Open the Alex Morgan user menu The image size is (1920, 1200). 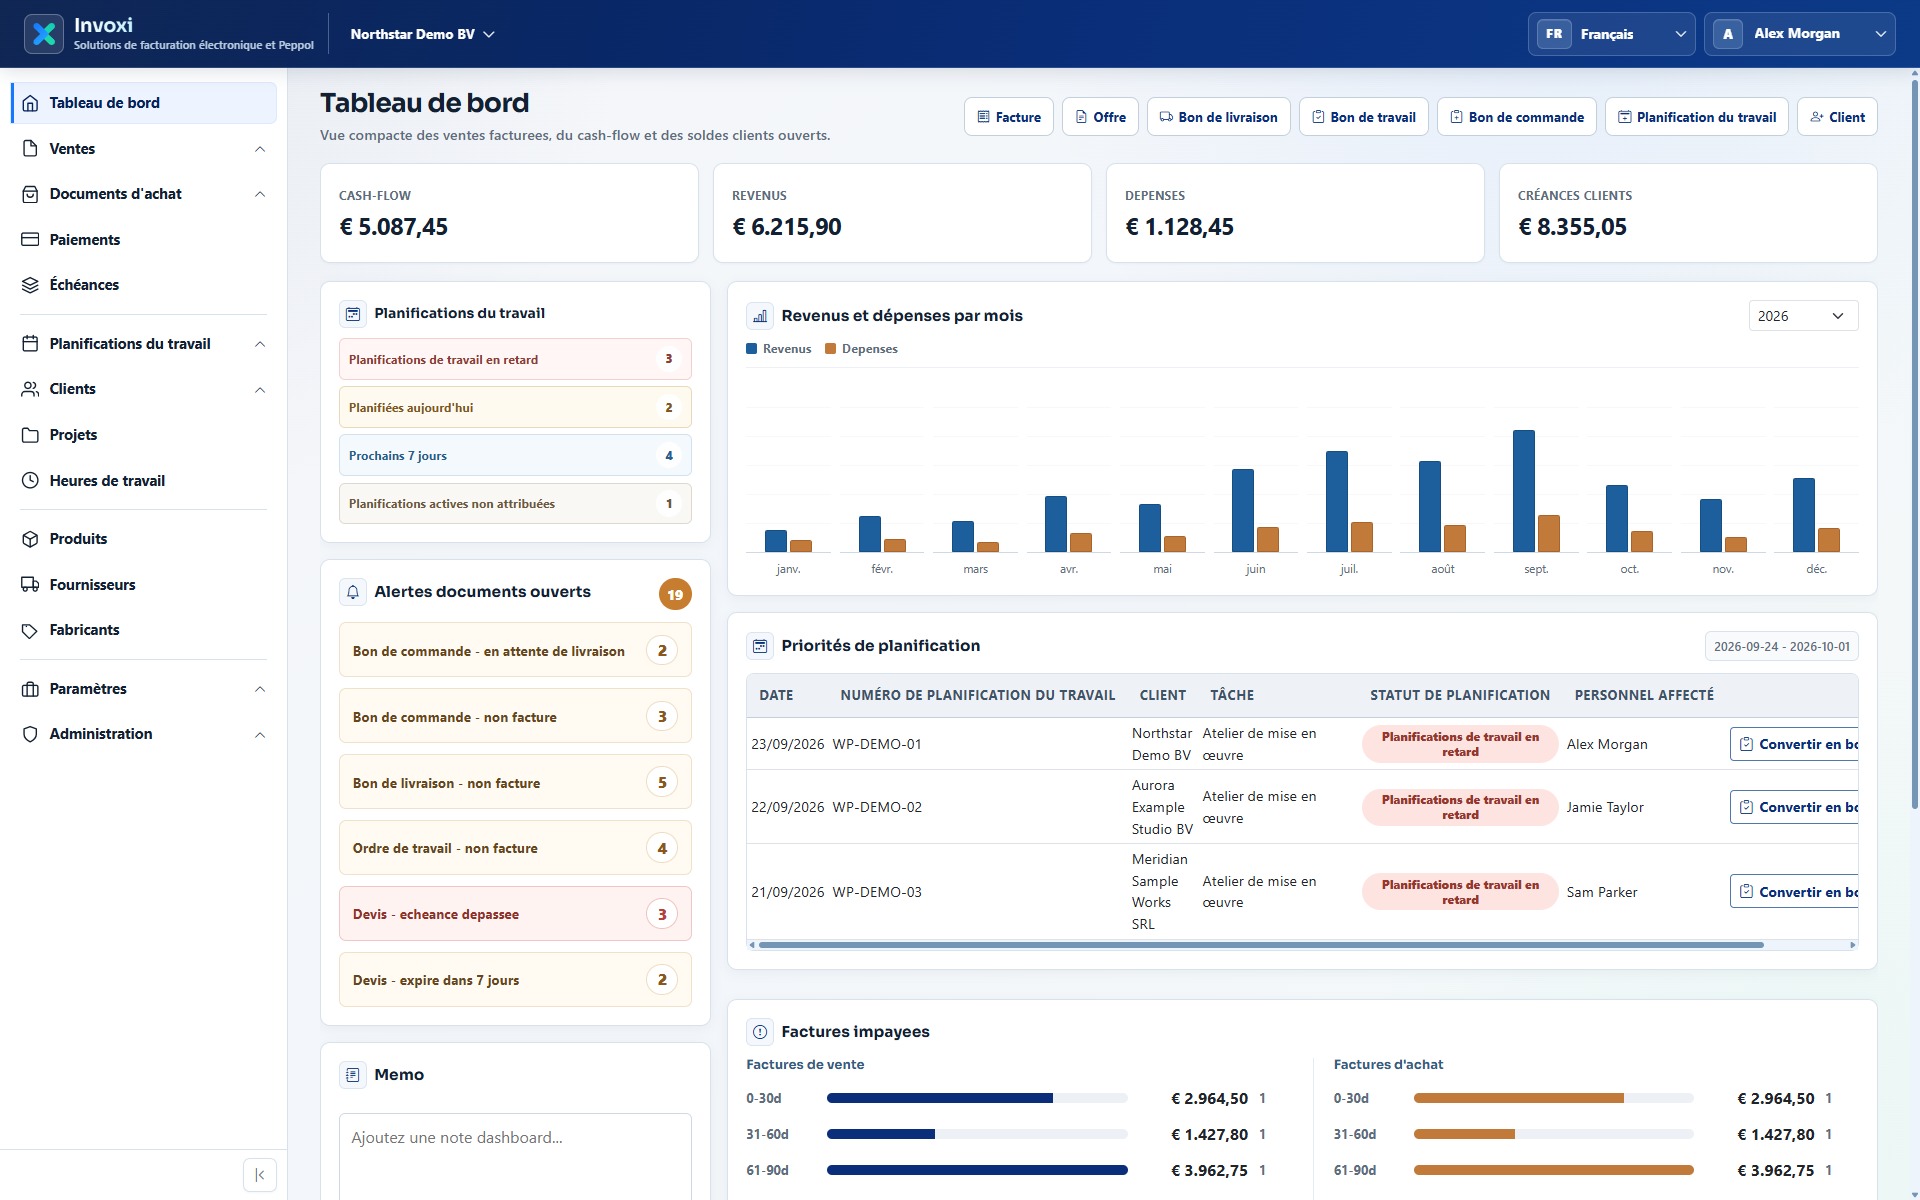[1799, 34]
